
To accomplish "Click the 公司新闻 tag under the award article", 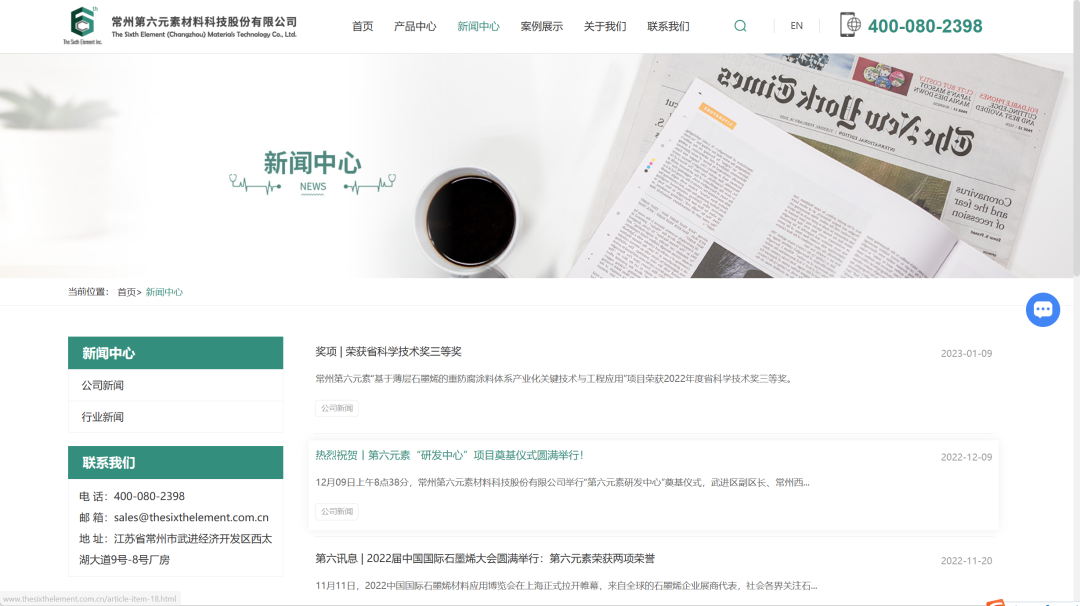I will coord(336,408).
